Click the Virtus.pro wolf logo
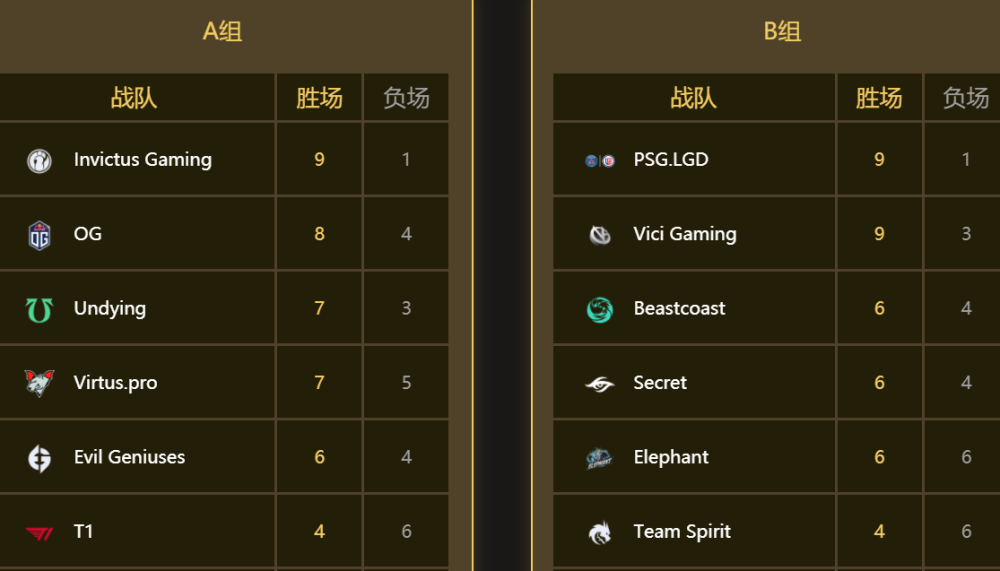This screenshot has width=1000, height=571. tap(40, 383)
